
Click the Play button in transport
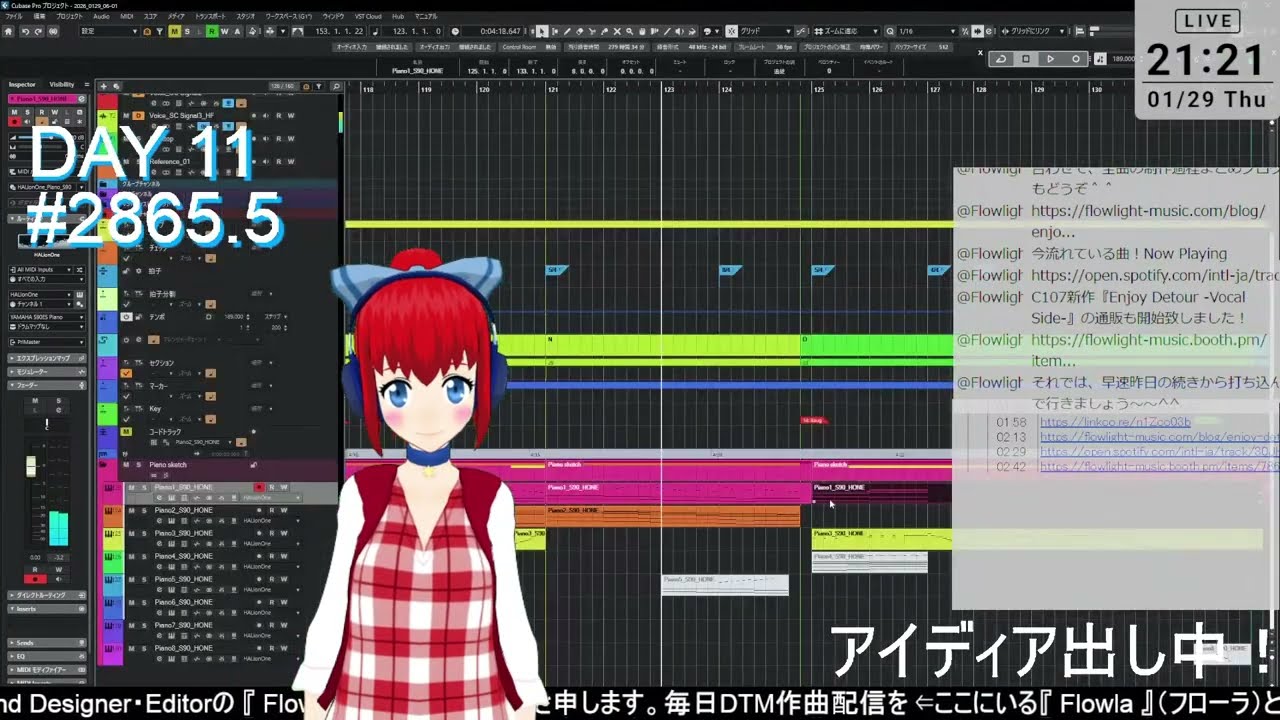coord(1050,59)
